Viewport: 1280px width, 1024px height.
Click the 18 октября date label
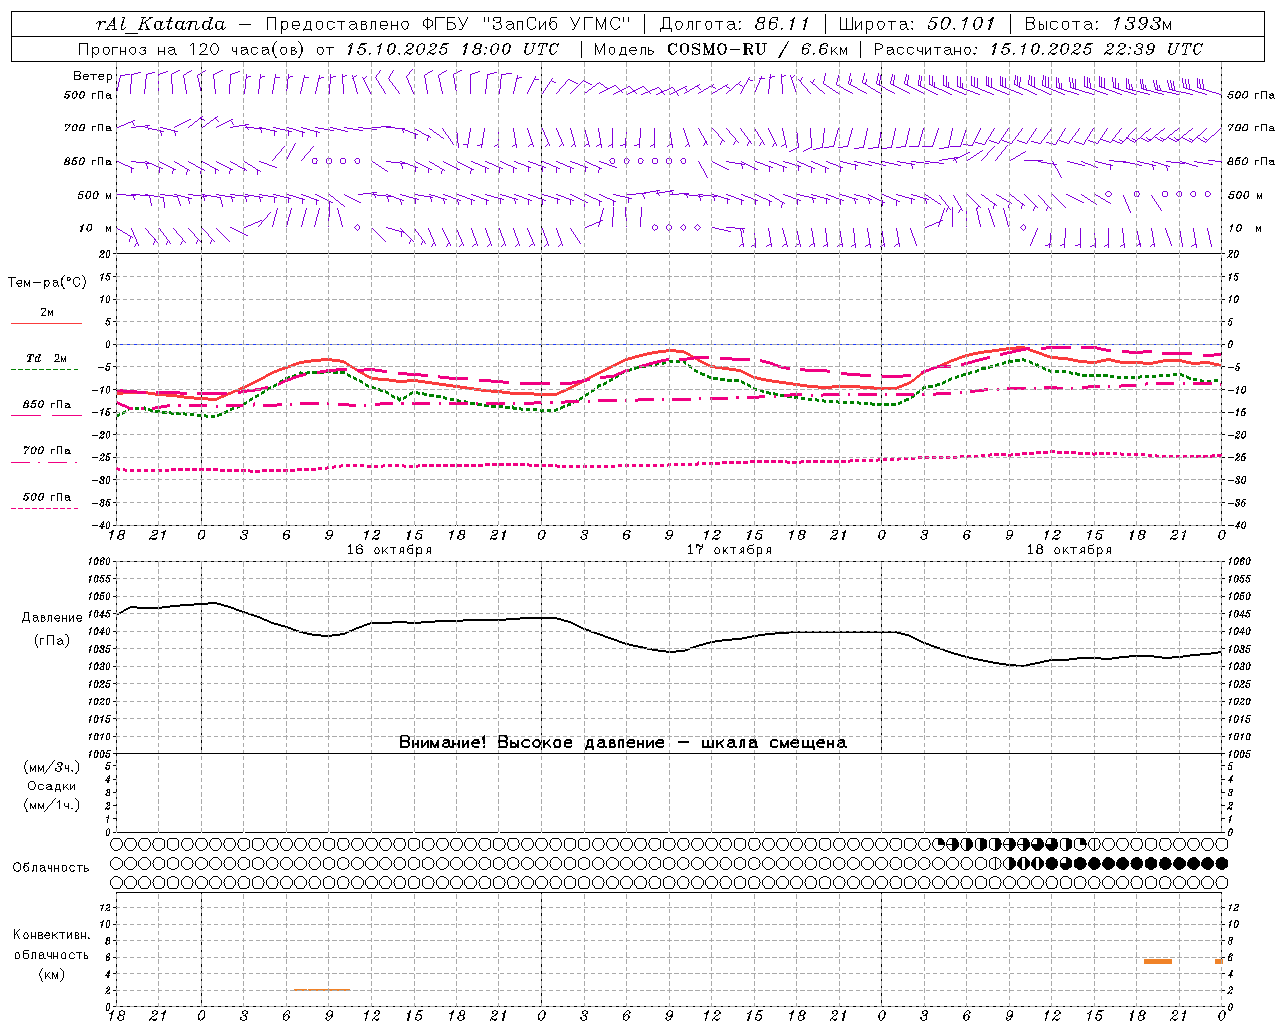click(1069, 550)
